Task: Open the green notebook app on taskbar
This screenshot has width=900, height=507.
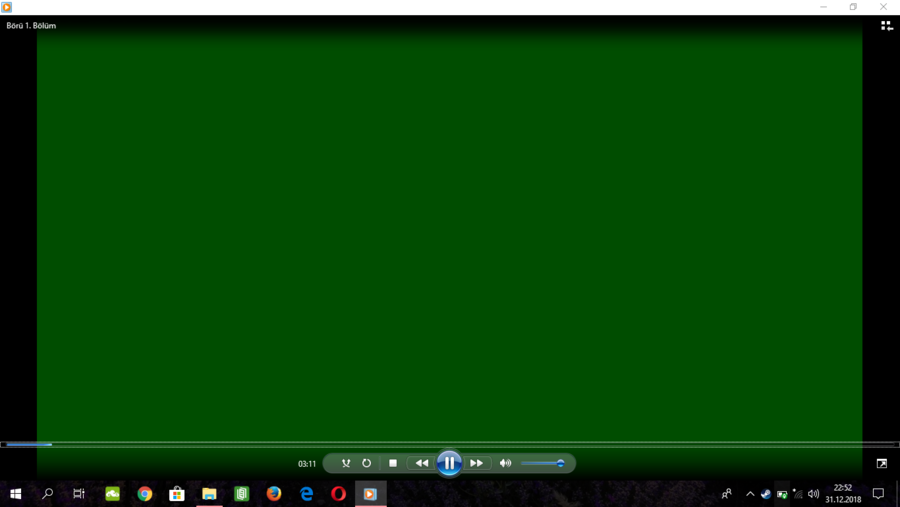Action: point(241,494)
